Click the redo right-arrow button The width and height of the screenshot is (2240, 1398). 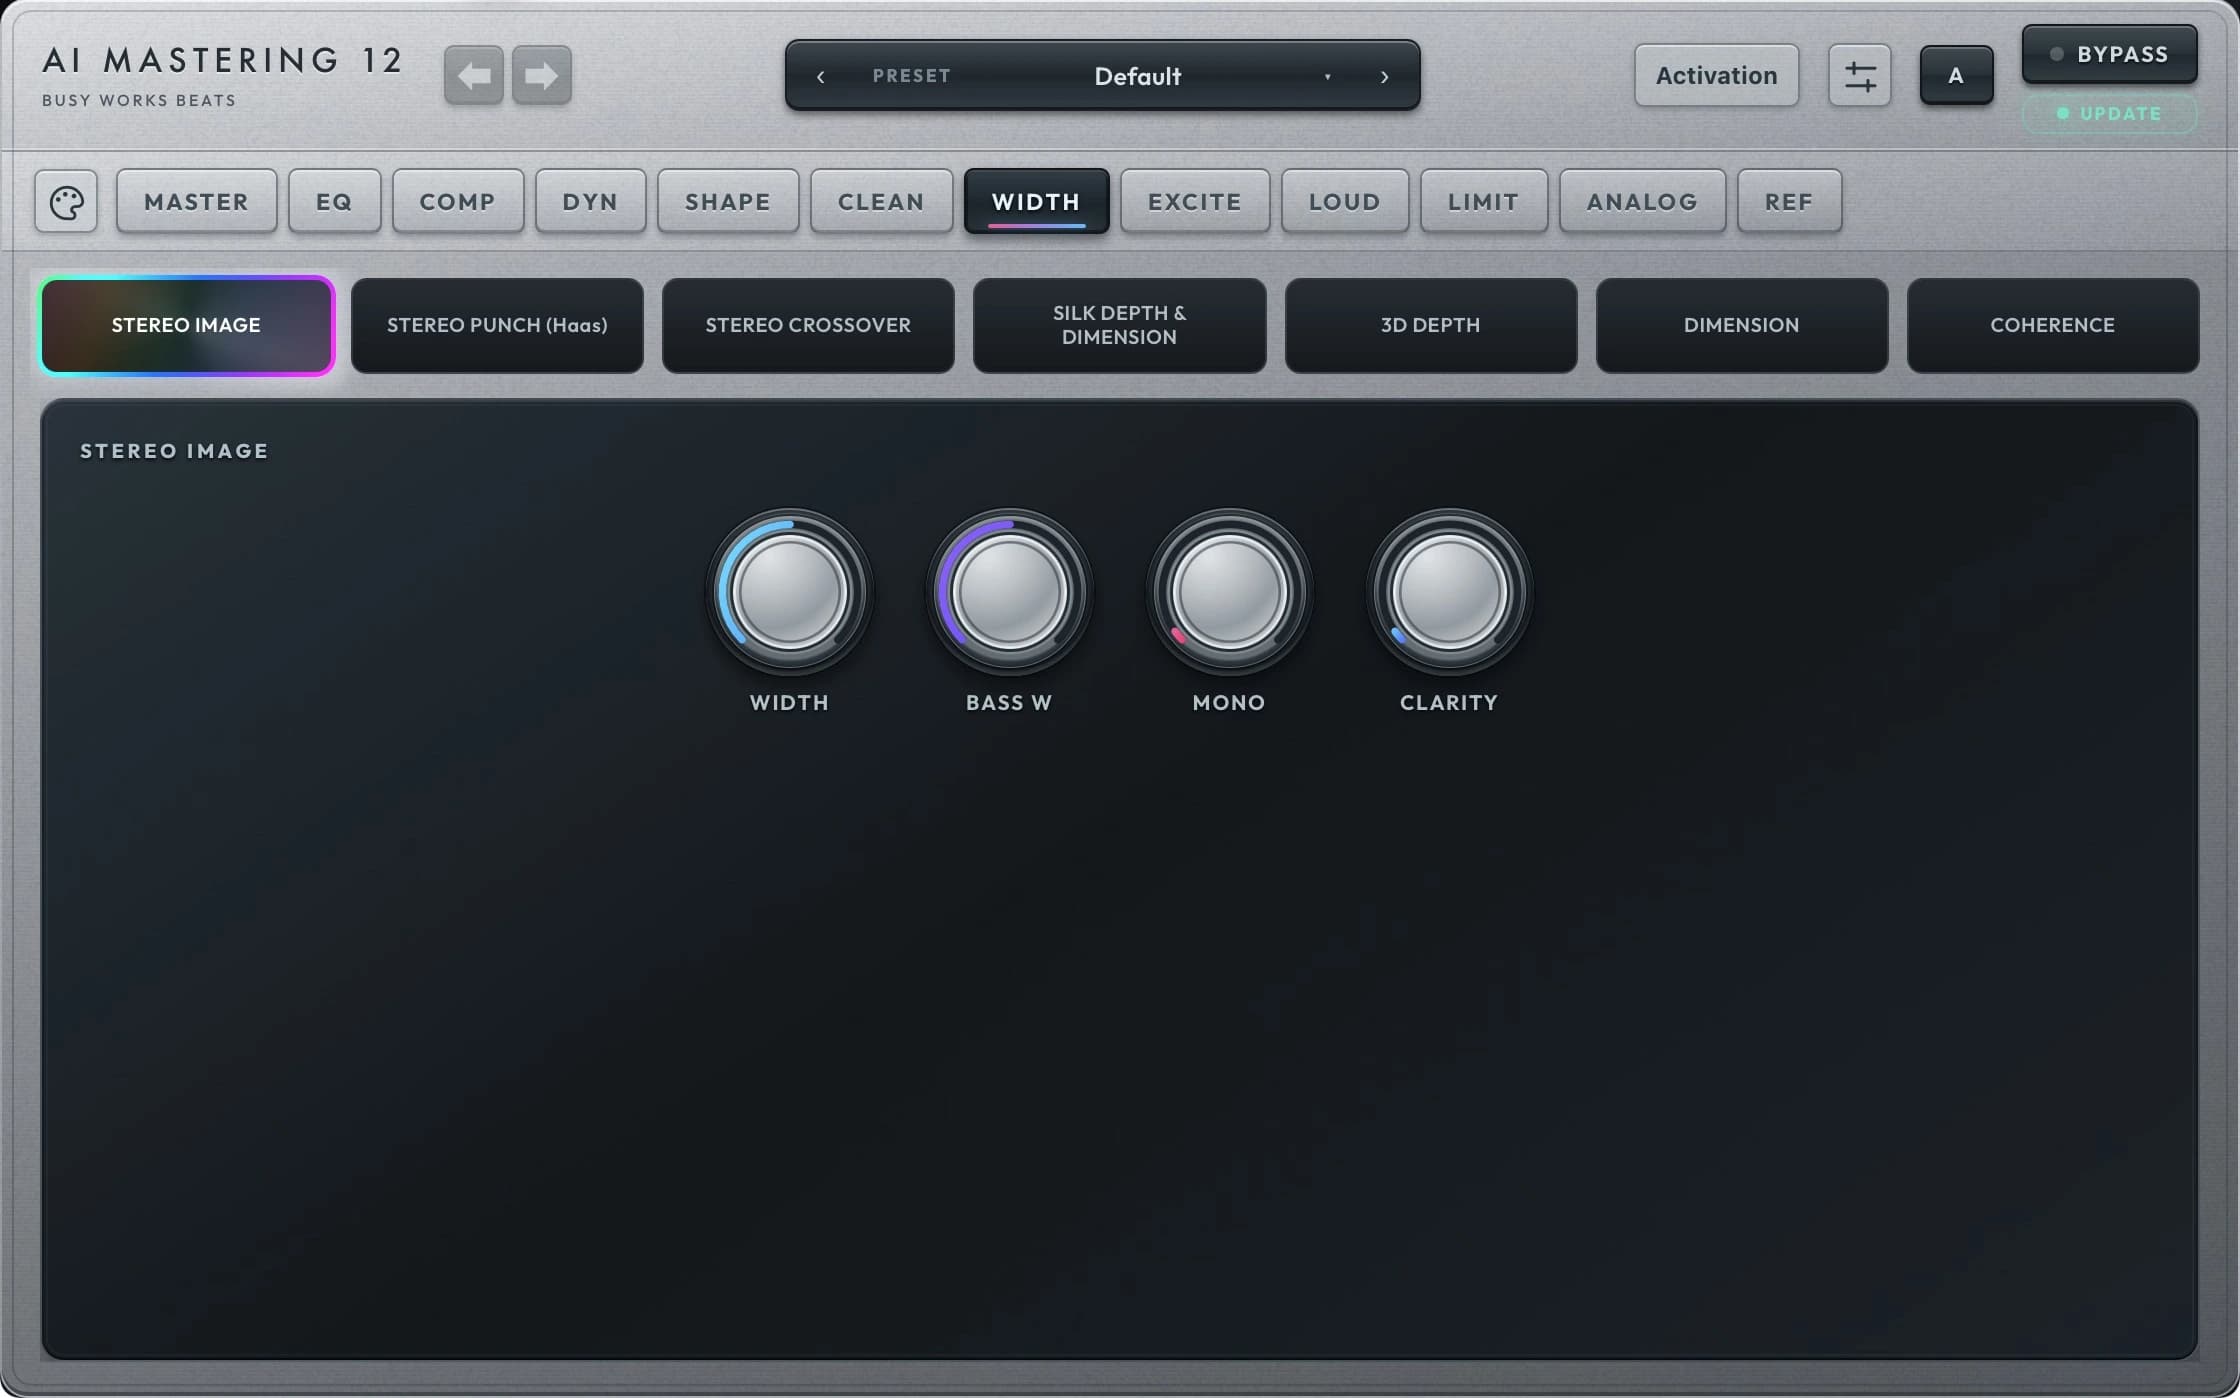click(542, 75)
